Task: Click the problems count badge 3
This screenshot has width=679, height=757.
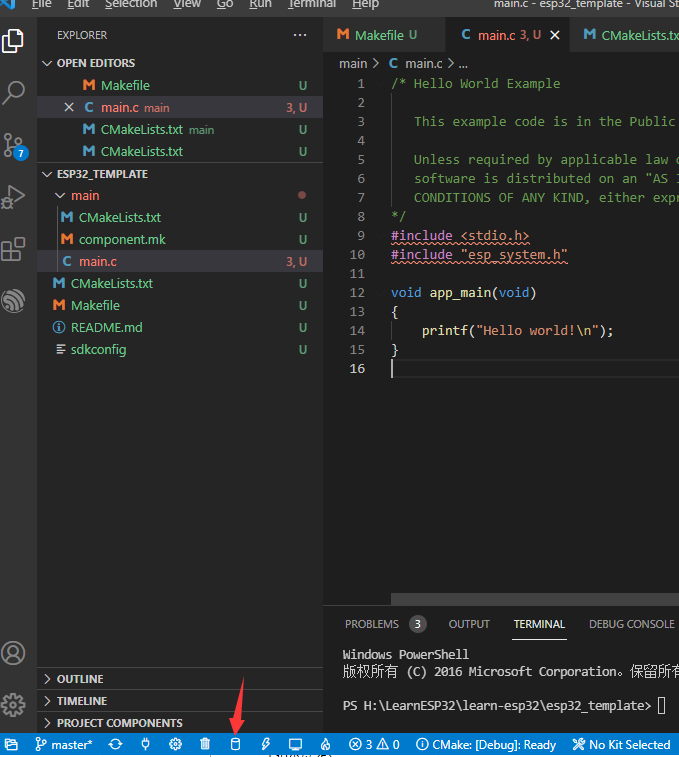Action: pos(418,624)
